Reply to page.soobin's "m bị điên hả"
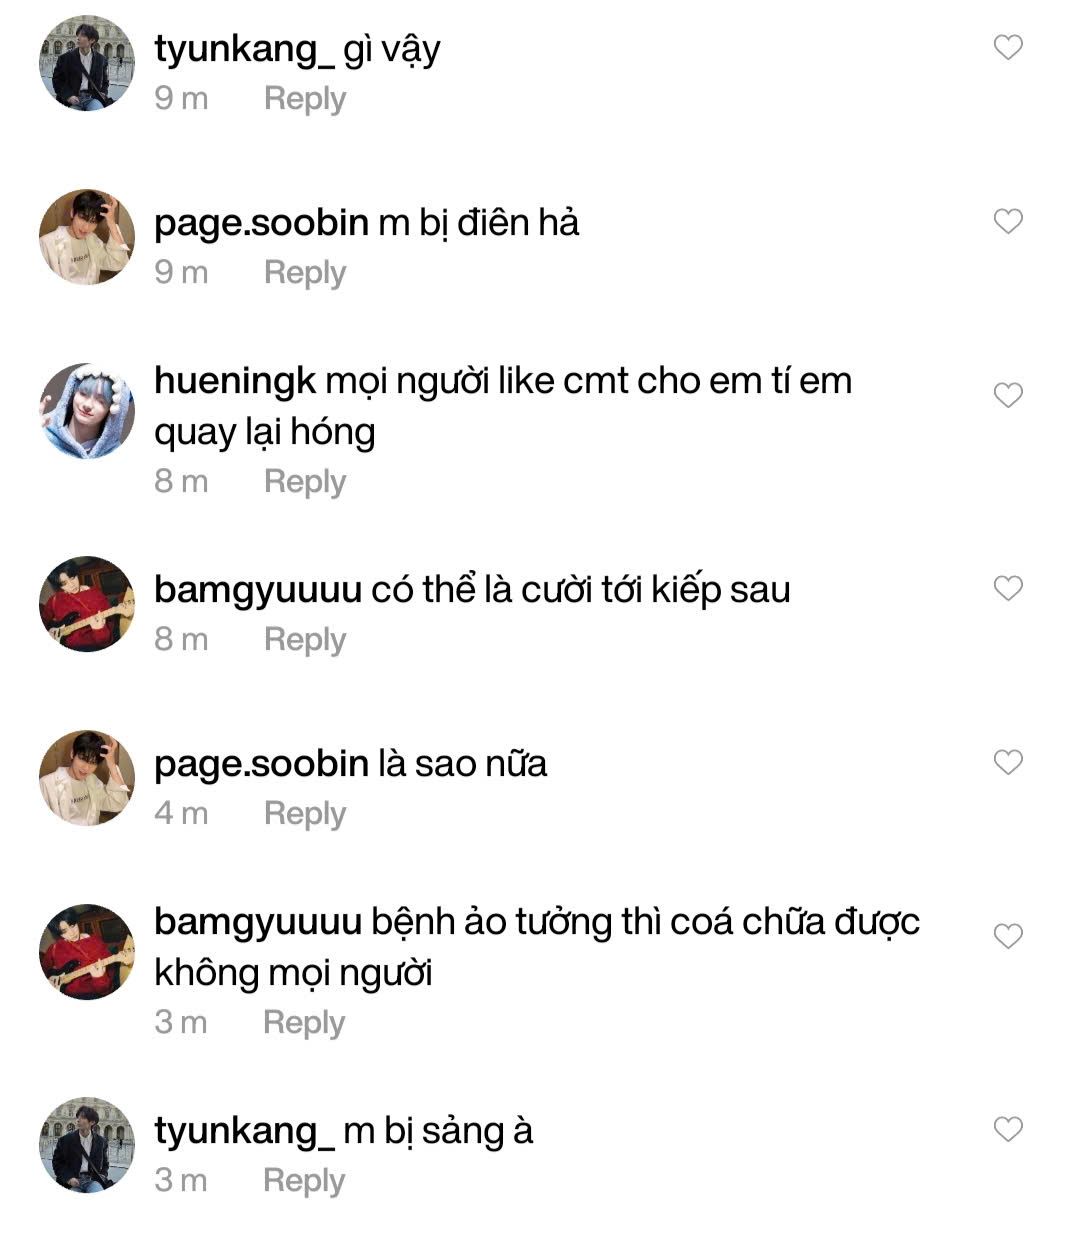This screenshot has height=1243, width=1080. point(305,272)
